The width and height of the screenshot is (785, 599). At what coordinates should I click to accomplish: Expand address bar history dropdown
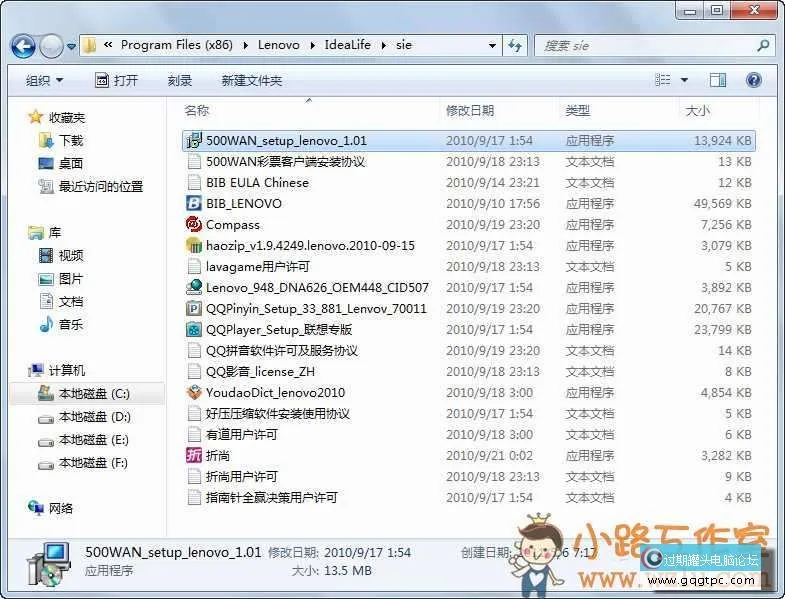pos(492,46)
